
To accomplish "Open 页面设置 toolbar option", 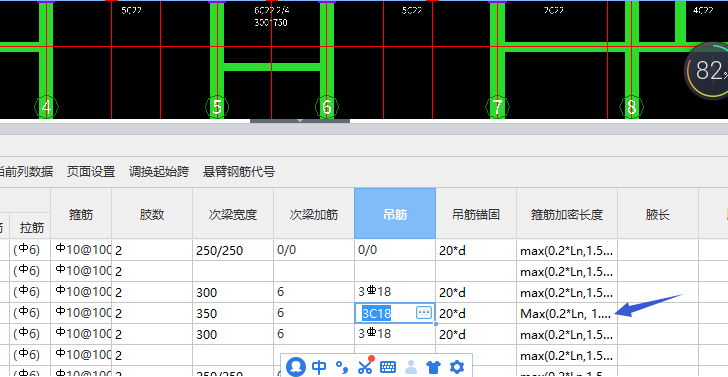I will coord(91,172).
